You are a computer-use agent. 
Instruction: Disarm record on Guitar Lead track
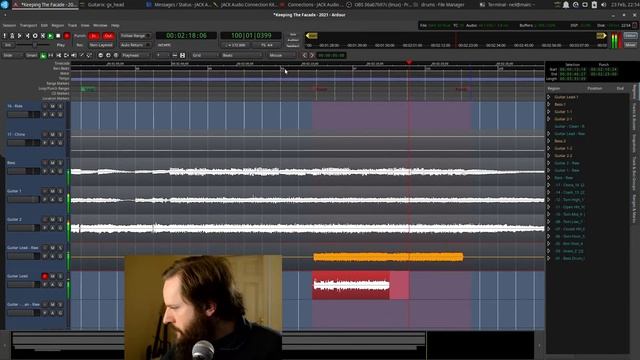click(x=45, y=276)
